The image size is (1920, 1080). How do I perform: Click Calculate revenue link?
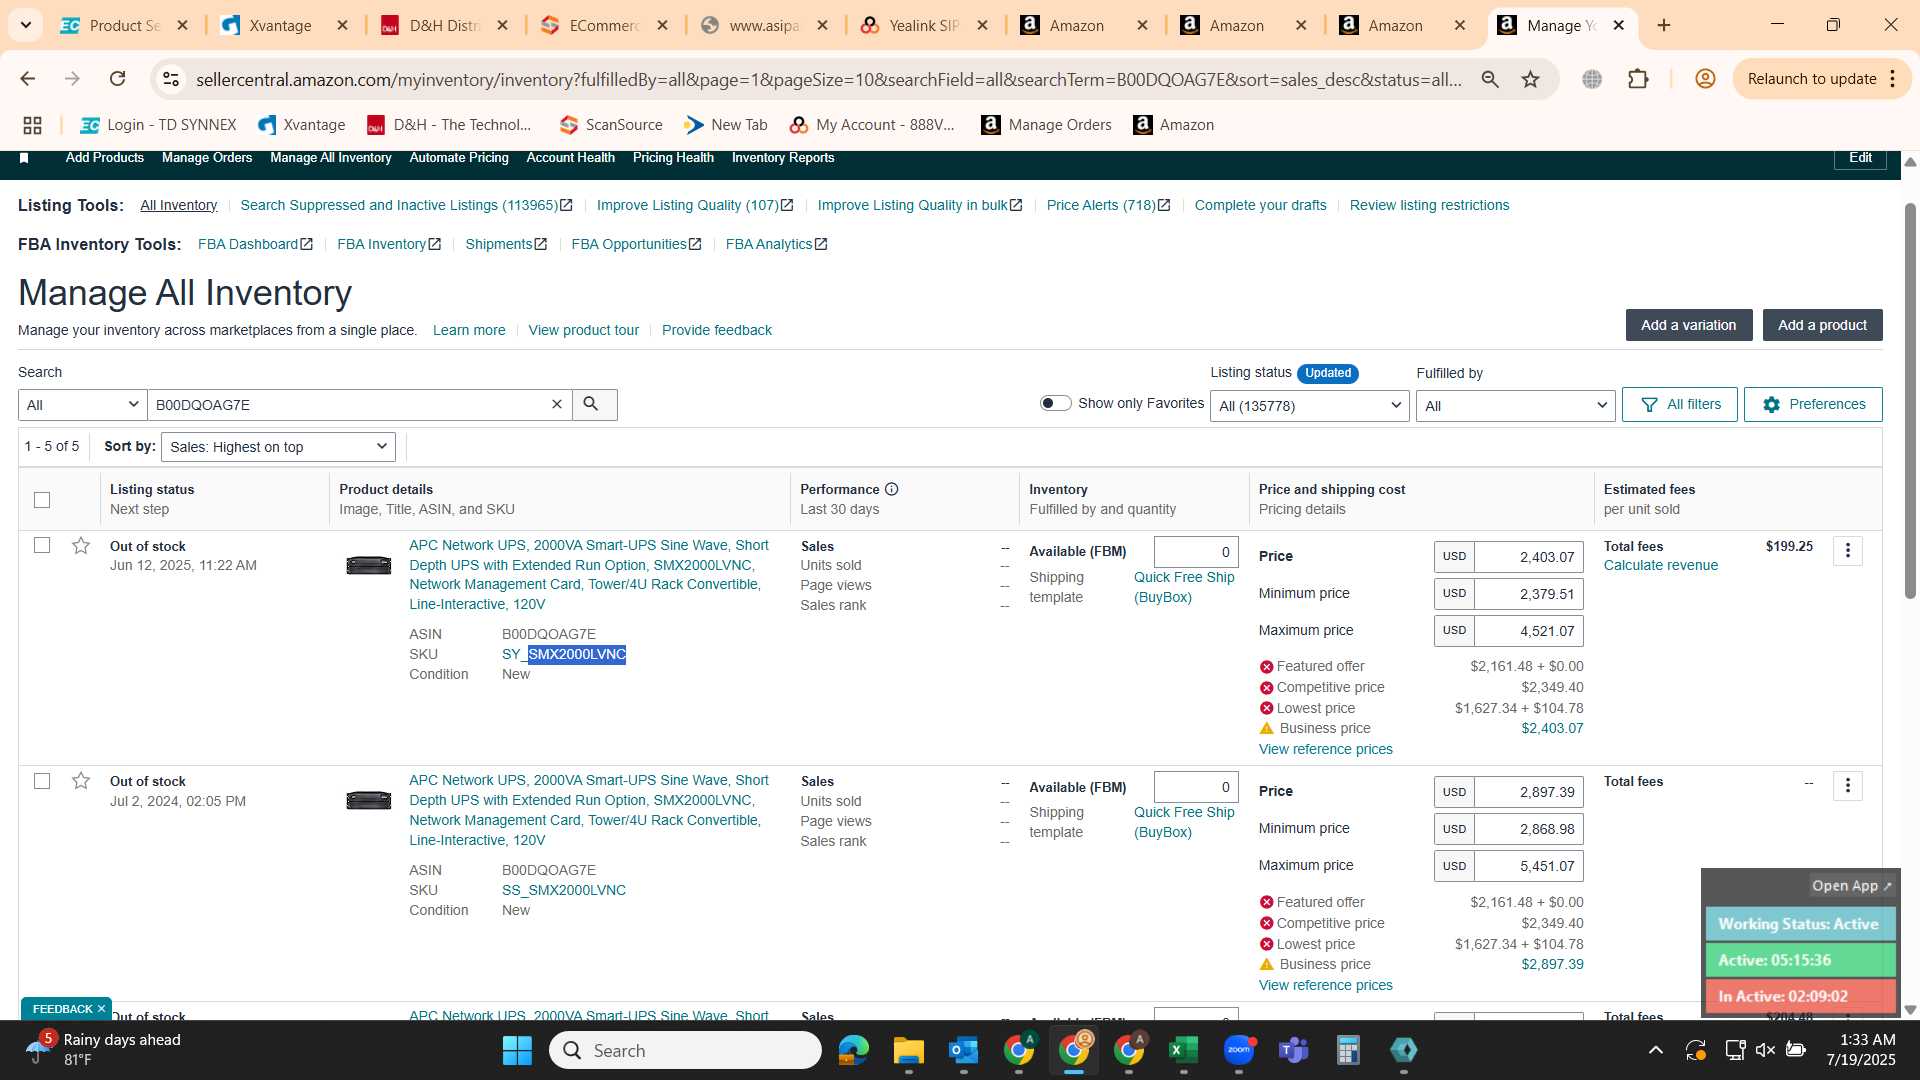1661,565
